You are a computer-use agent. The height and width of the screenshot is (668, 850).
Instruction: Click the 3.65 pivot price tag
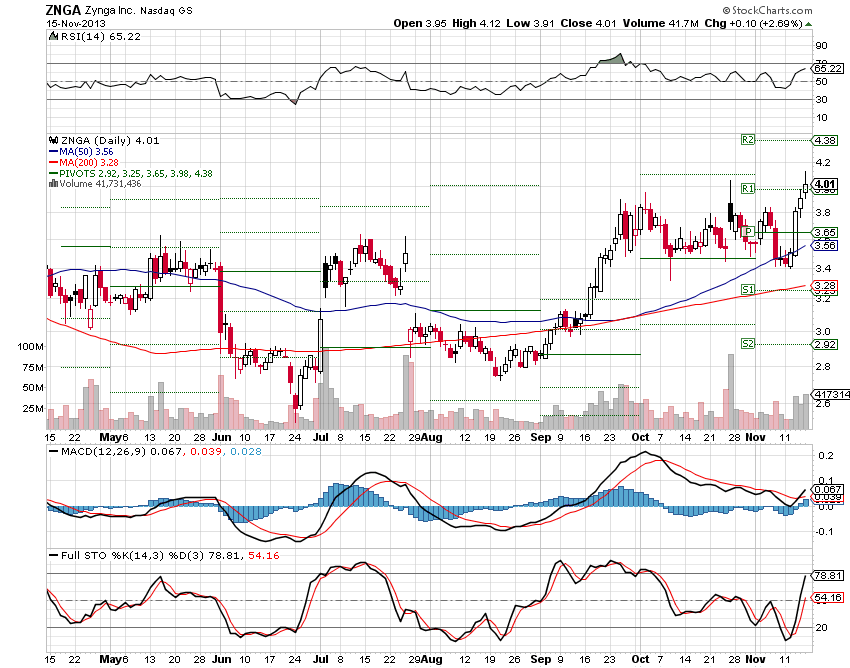[x=825, y=233]
